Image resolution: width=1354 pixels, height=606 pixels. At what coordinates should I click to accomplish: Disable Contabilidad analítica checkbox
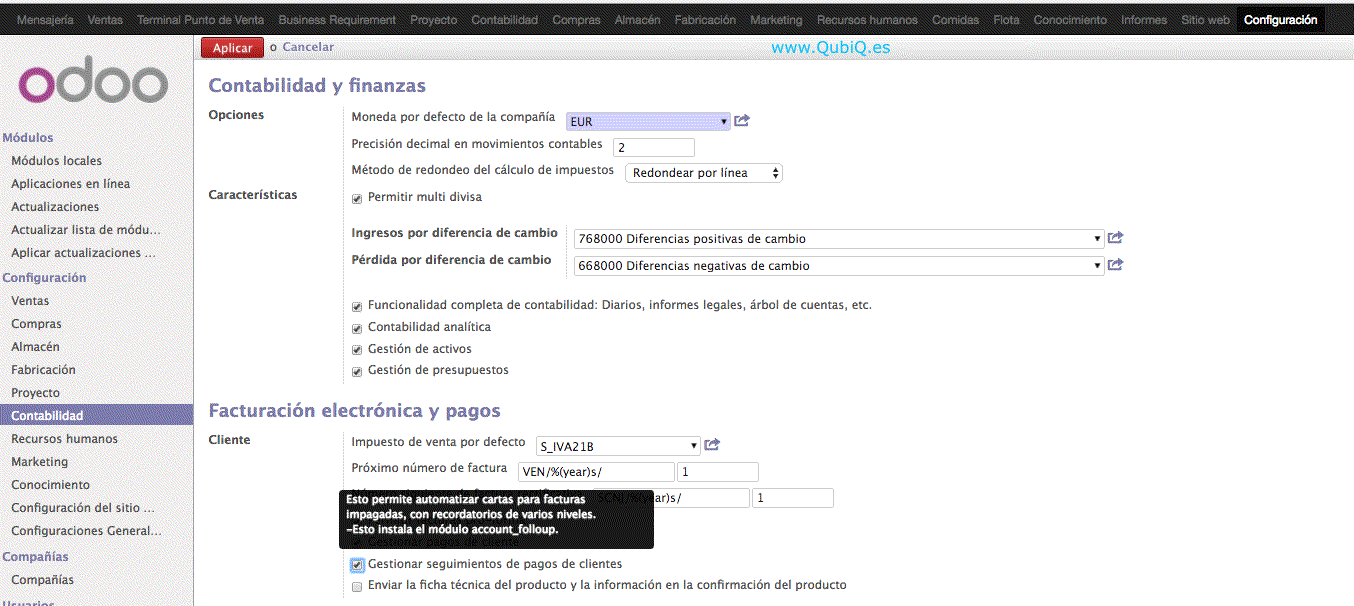point(357,328)
